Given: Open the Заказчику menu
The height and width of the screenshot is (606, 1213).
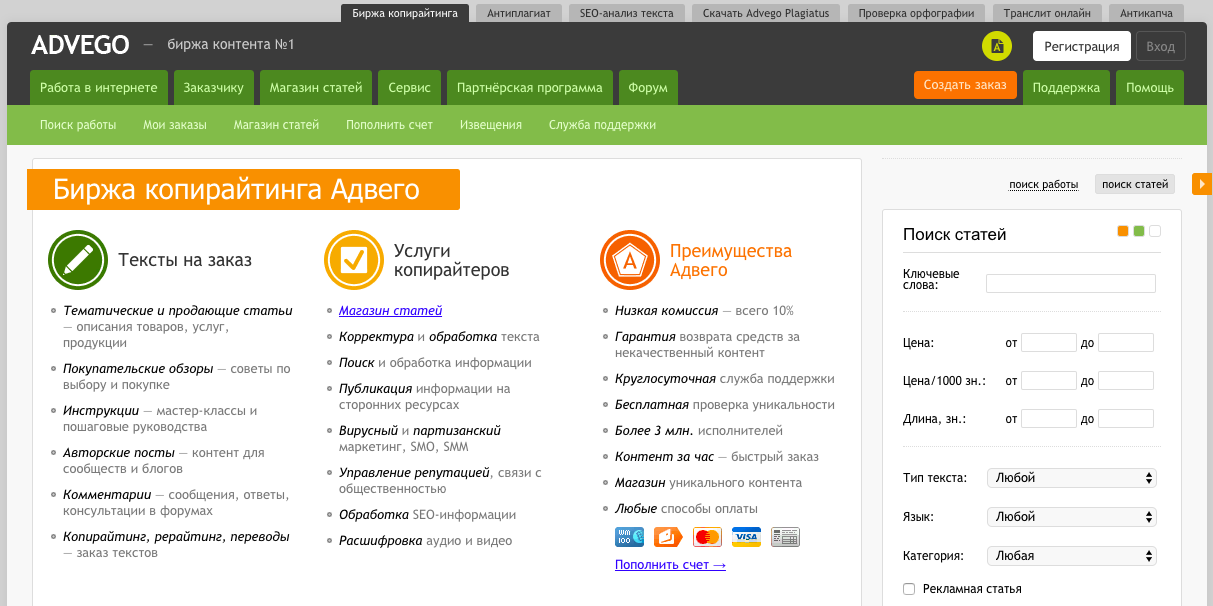Looking at the screenshot, I should tap(213, 87).
